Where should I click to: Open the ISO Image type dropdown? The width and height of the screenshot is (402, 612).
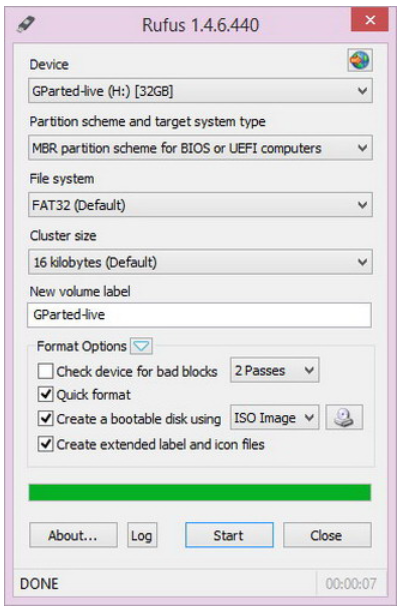(274, 418)
